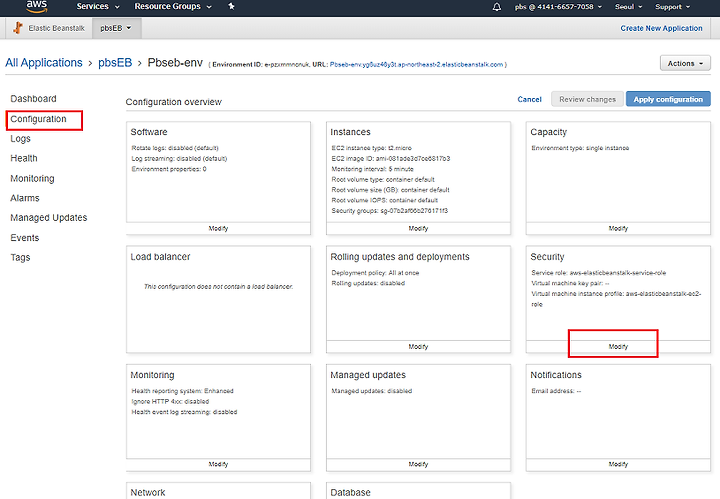Viewport: 720px width, 499px height.
Task: Click the Elastic Beanstalk label
Action: (56, 28)
